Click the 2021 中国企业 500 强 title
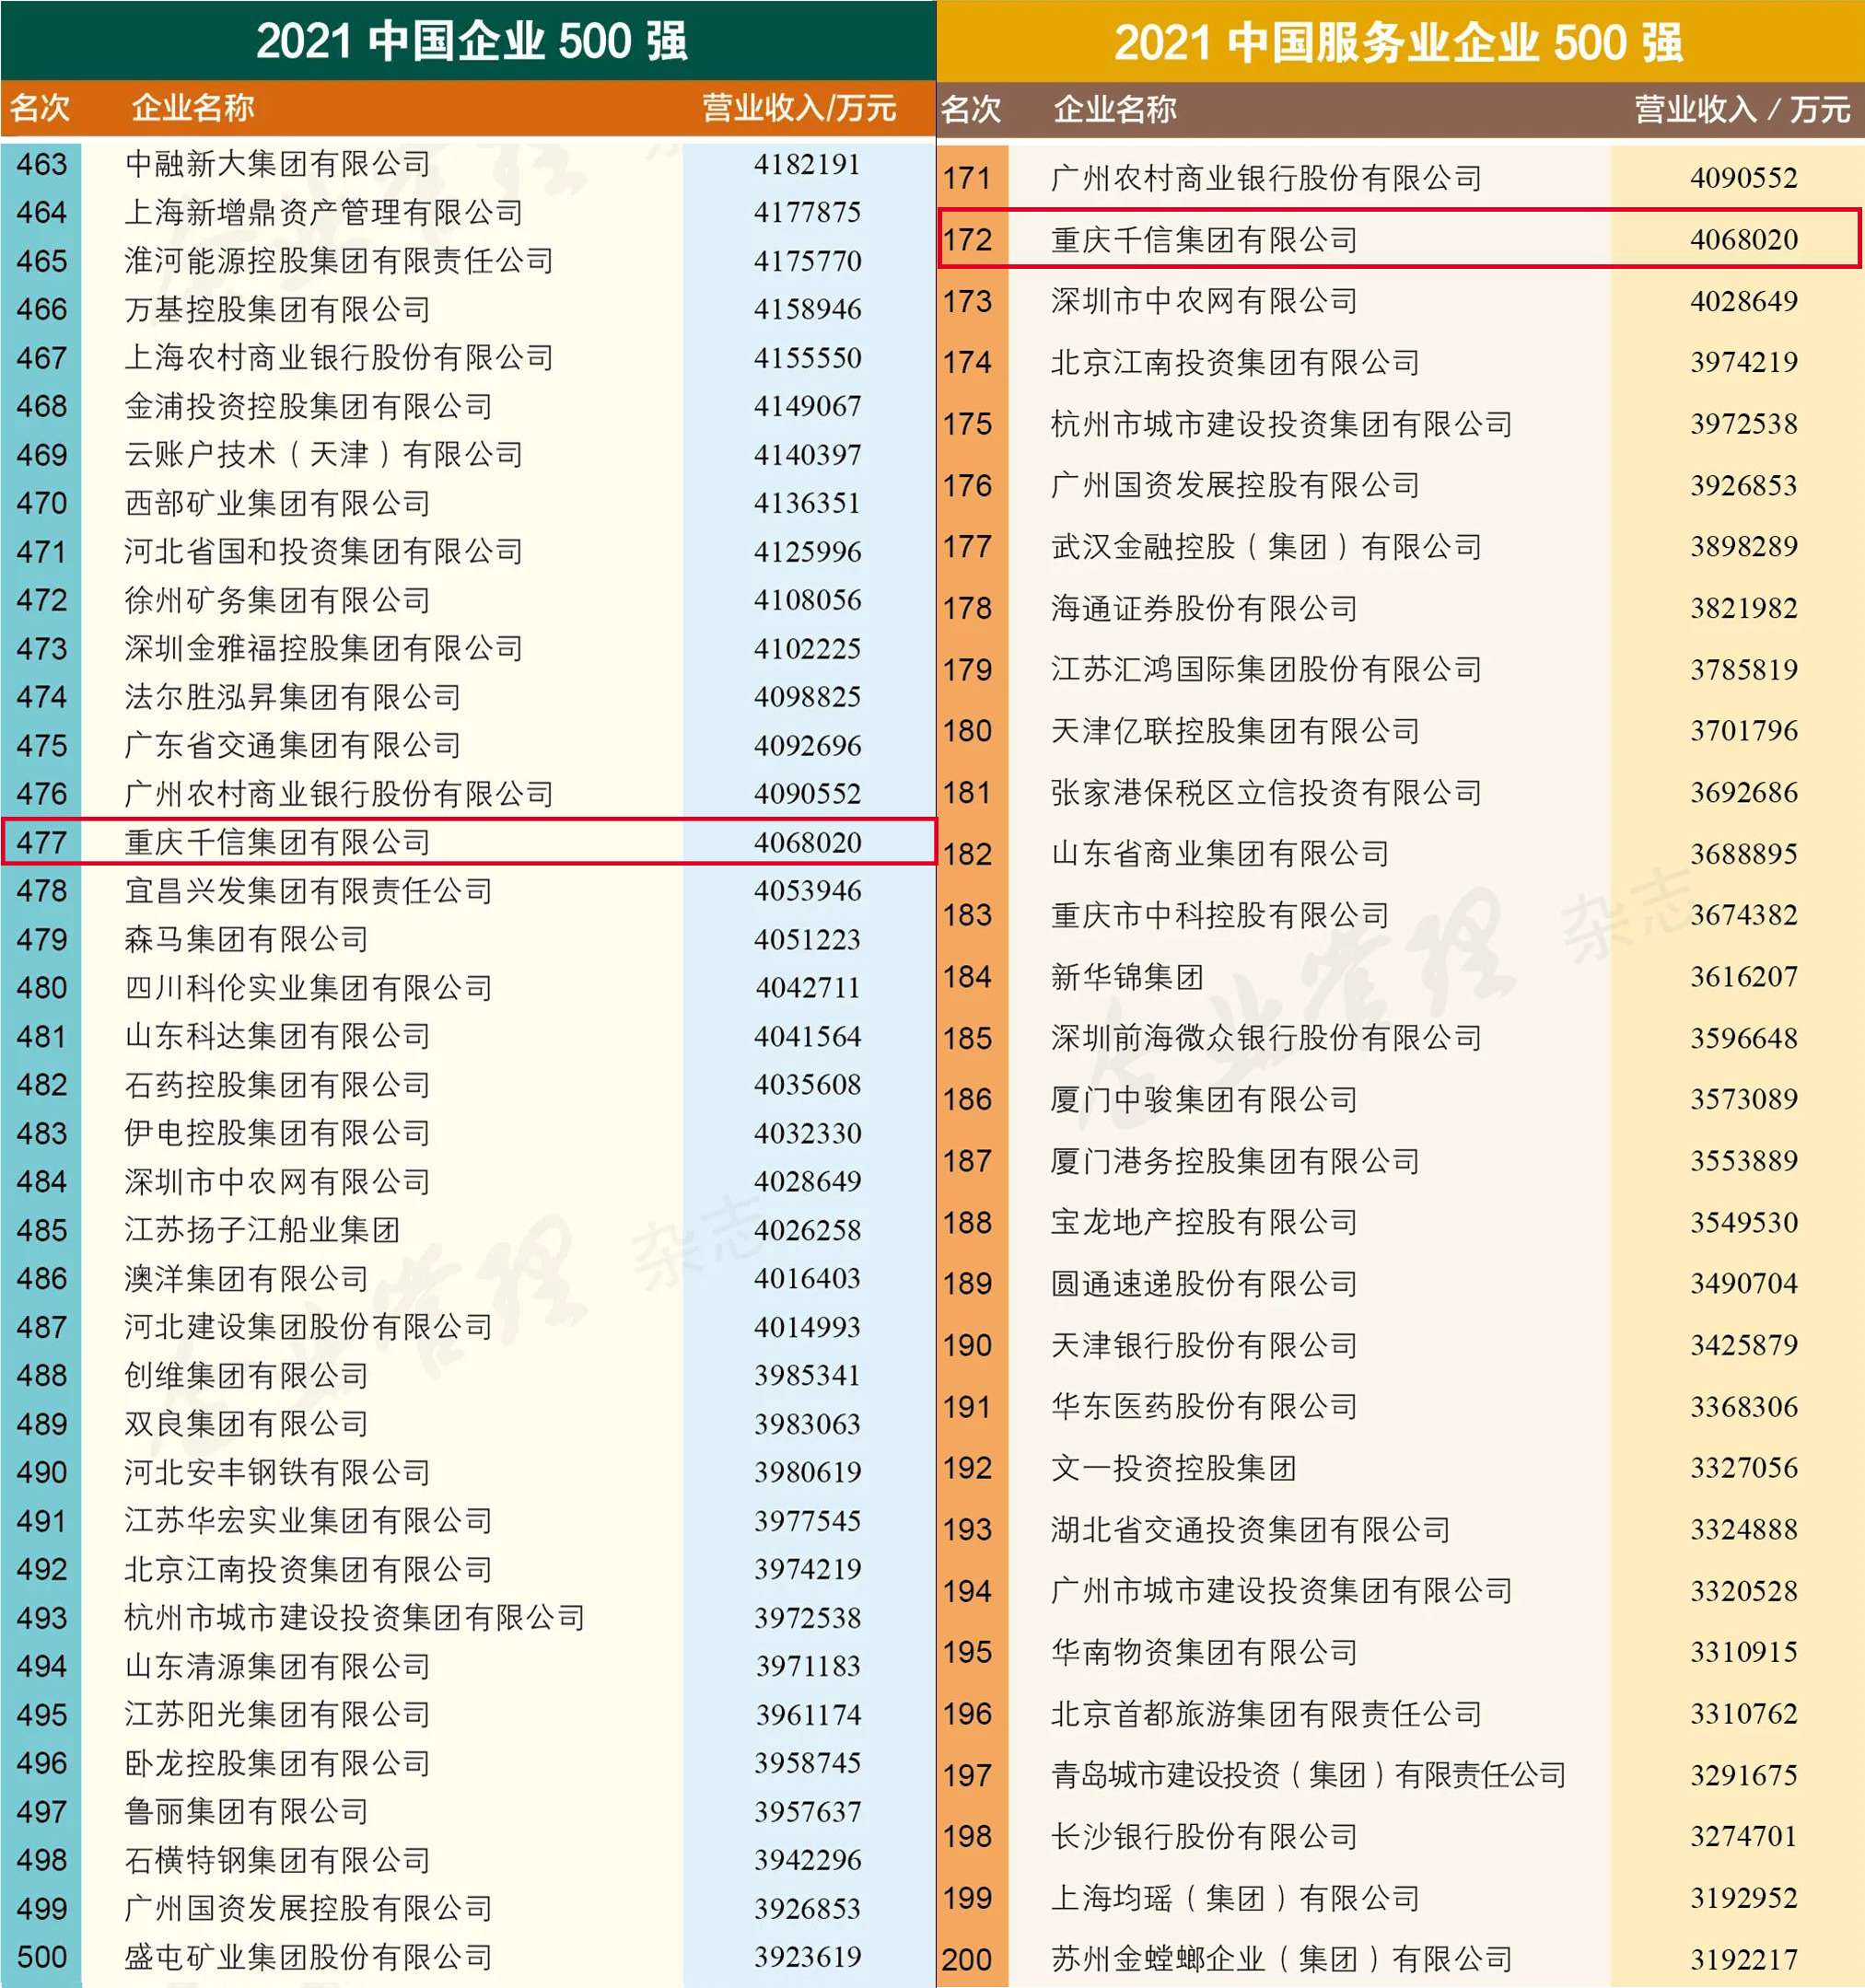The width and height of the screenshot is (1865, 1988). tap(471, 42)
